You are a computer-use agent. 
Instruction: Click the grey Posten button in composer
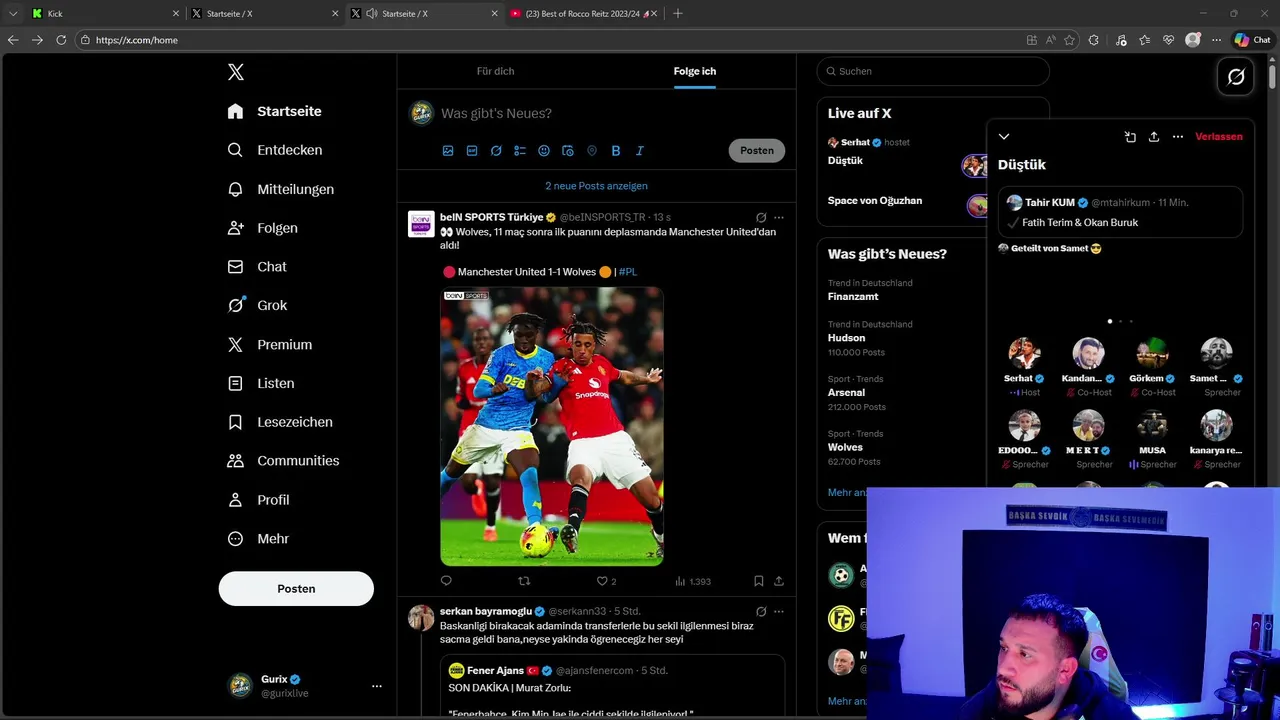tap(757, 150)
